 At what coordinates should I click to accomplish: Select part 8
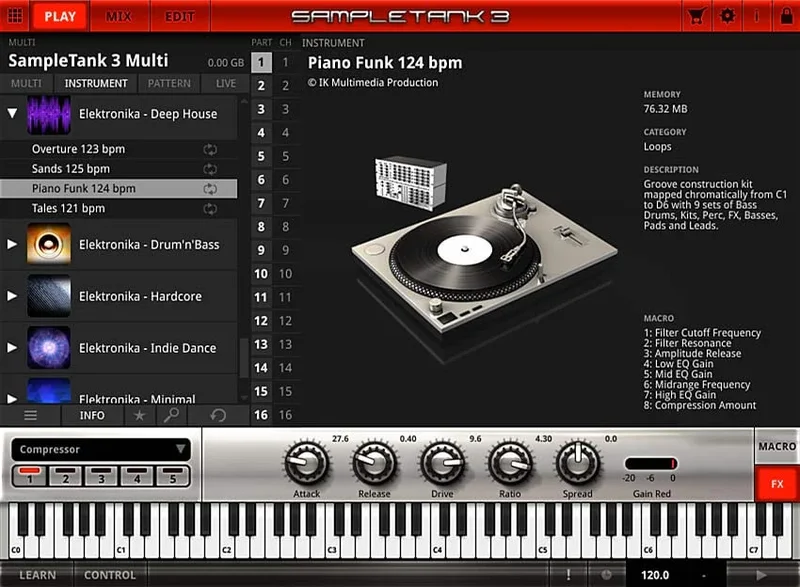pyautogui.click(x=261, y=226)
